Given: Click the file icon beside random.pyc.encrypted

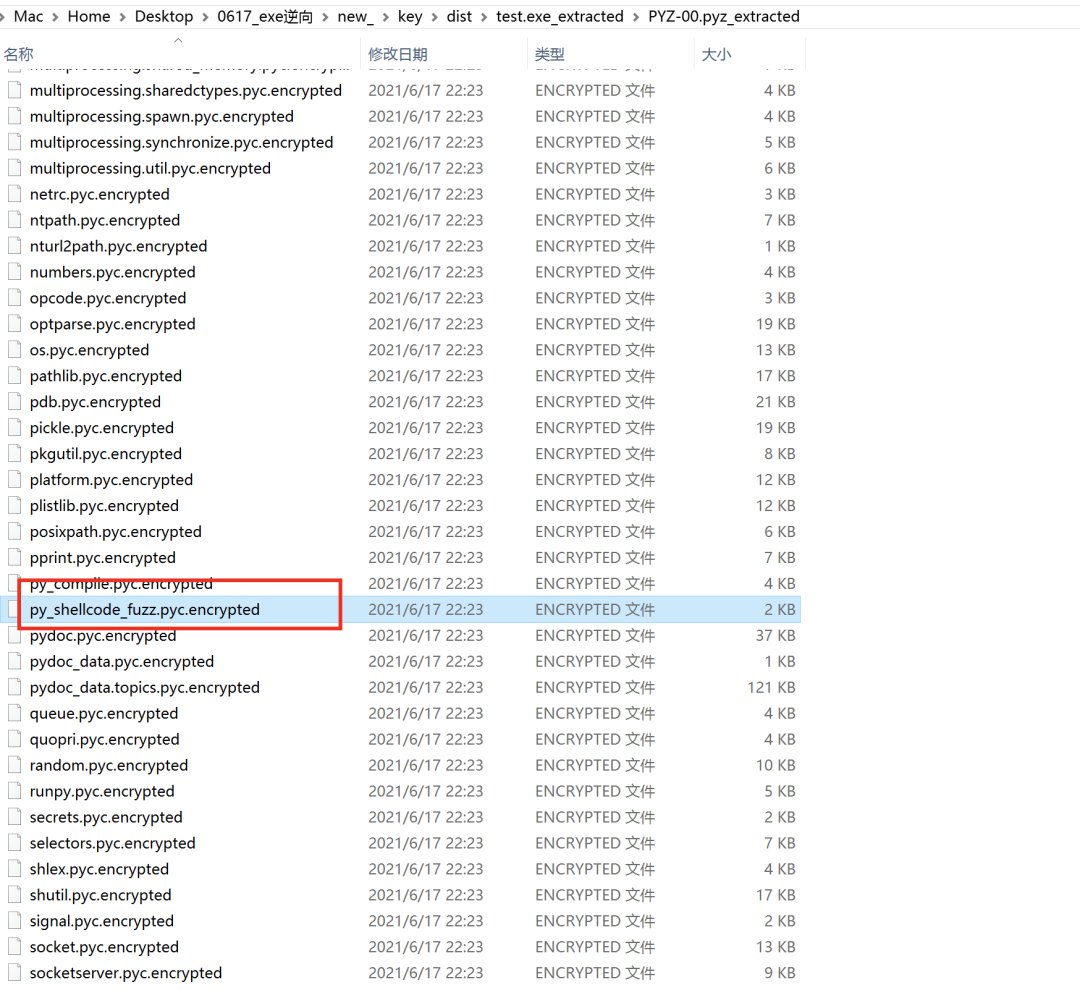Looking at the screenshot, I should coord(14,765).
